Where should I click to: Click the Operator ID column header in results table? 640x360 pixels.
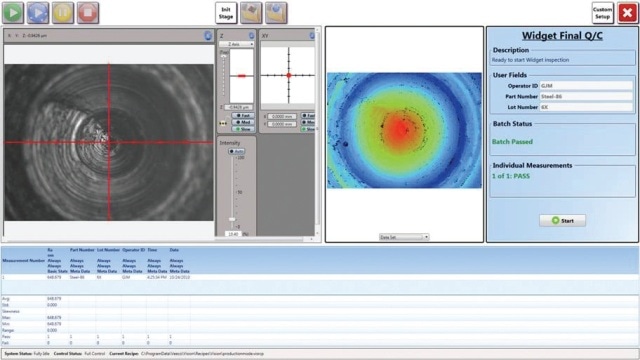tap(134, 250)
